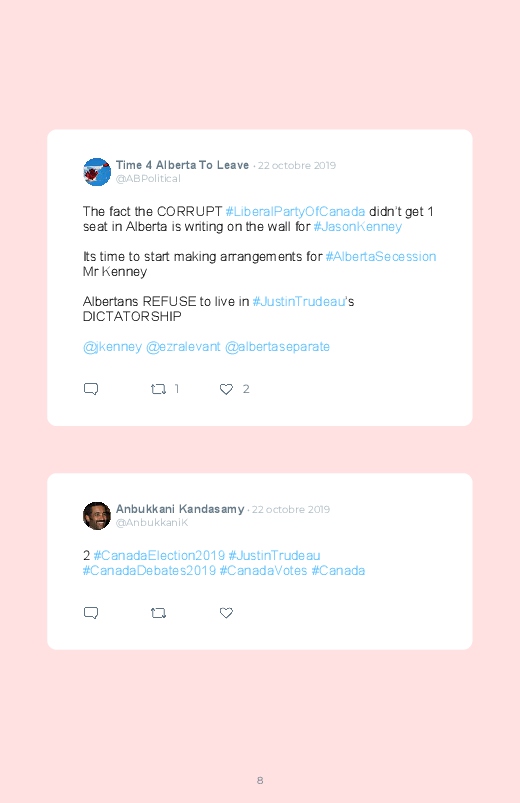Reply to Anbukkani Kandasamy's tweet
Image resolution: width=520 pixels, height=803 pixels.
point(91,612)
